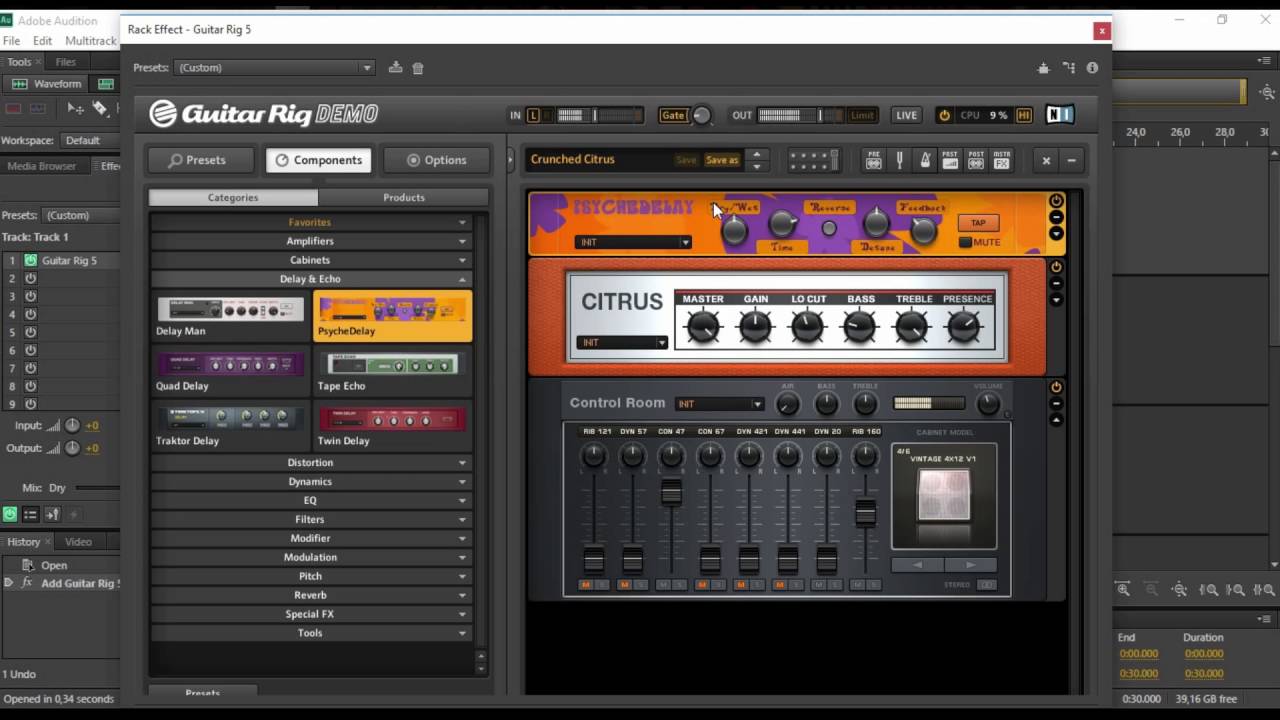Zoom in using the Audition magnifier icon
This screenshot has height=720, width=1280.
[x=1123, y=590]
